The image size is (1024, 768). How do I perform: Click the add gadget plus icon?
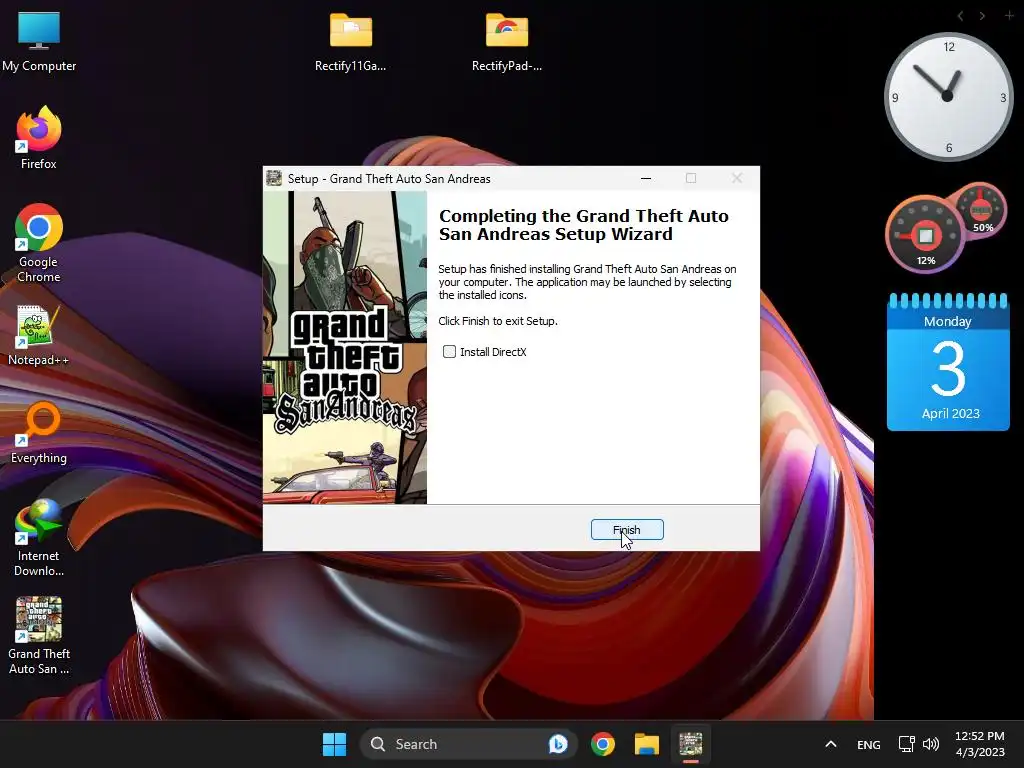tap(1009, 15)
